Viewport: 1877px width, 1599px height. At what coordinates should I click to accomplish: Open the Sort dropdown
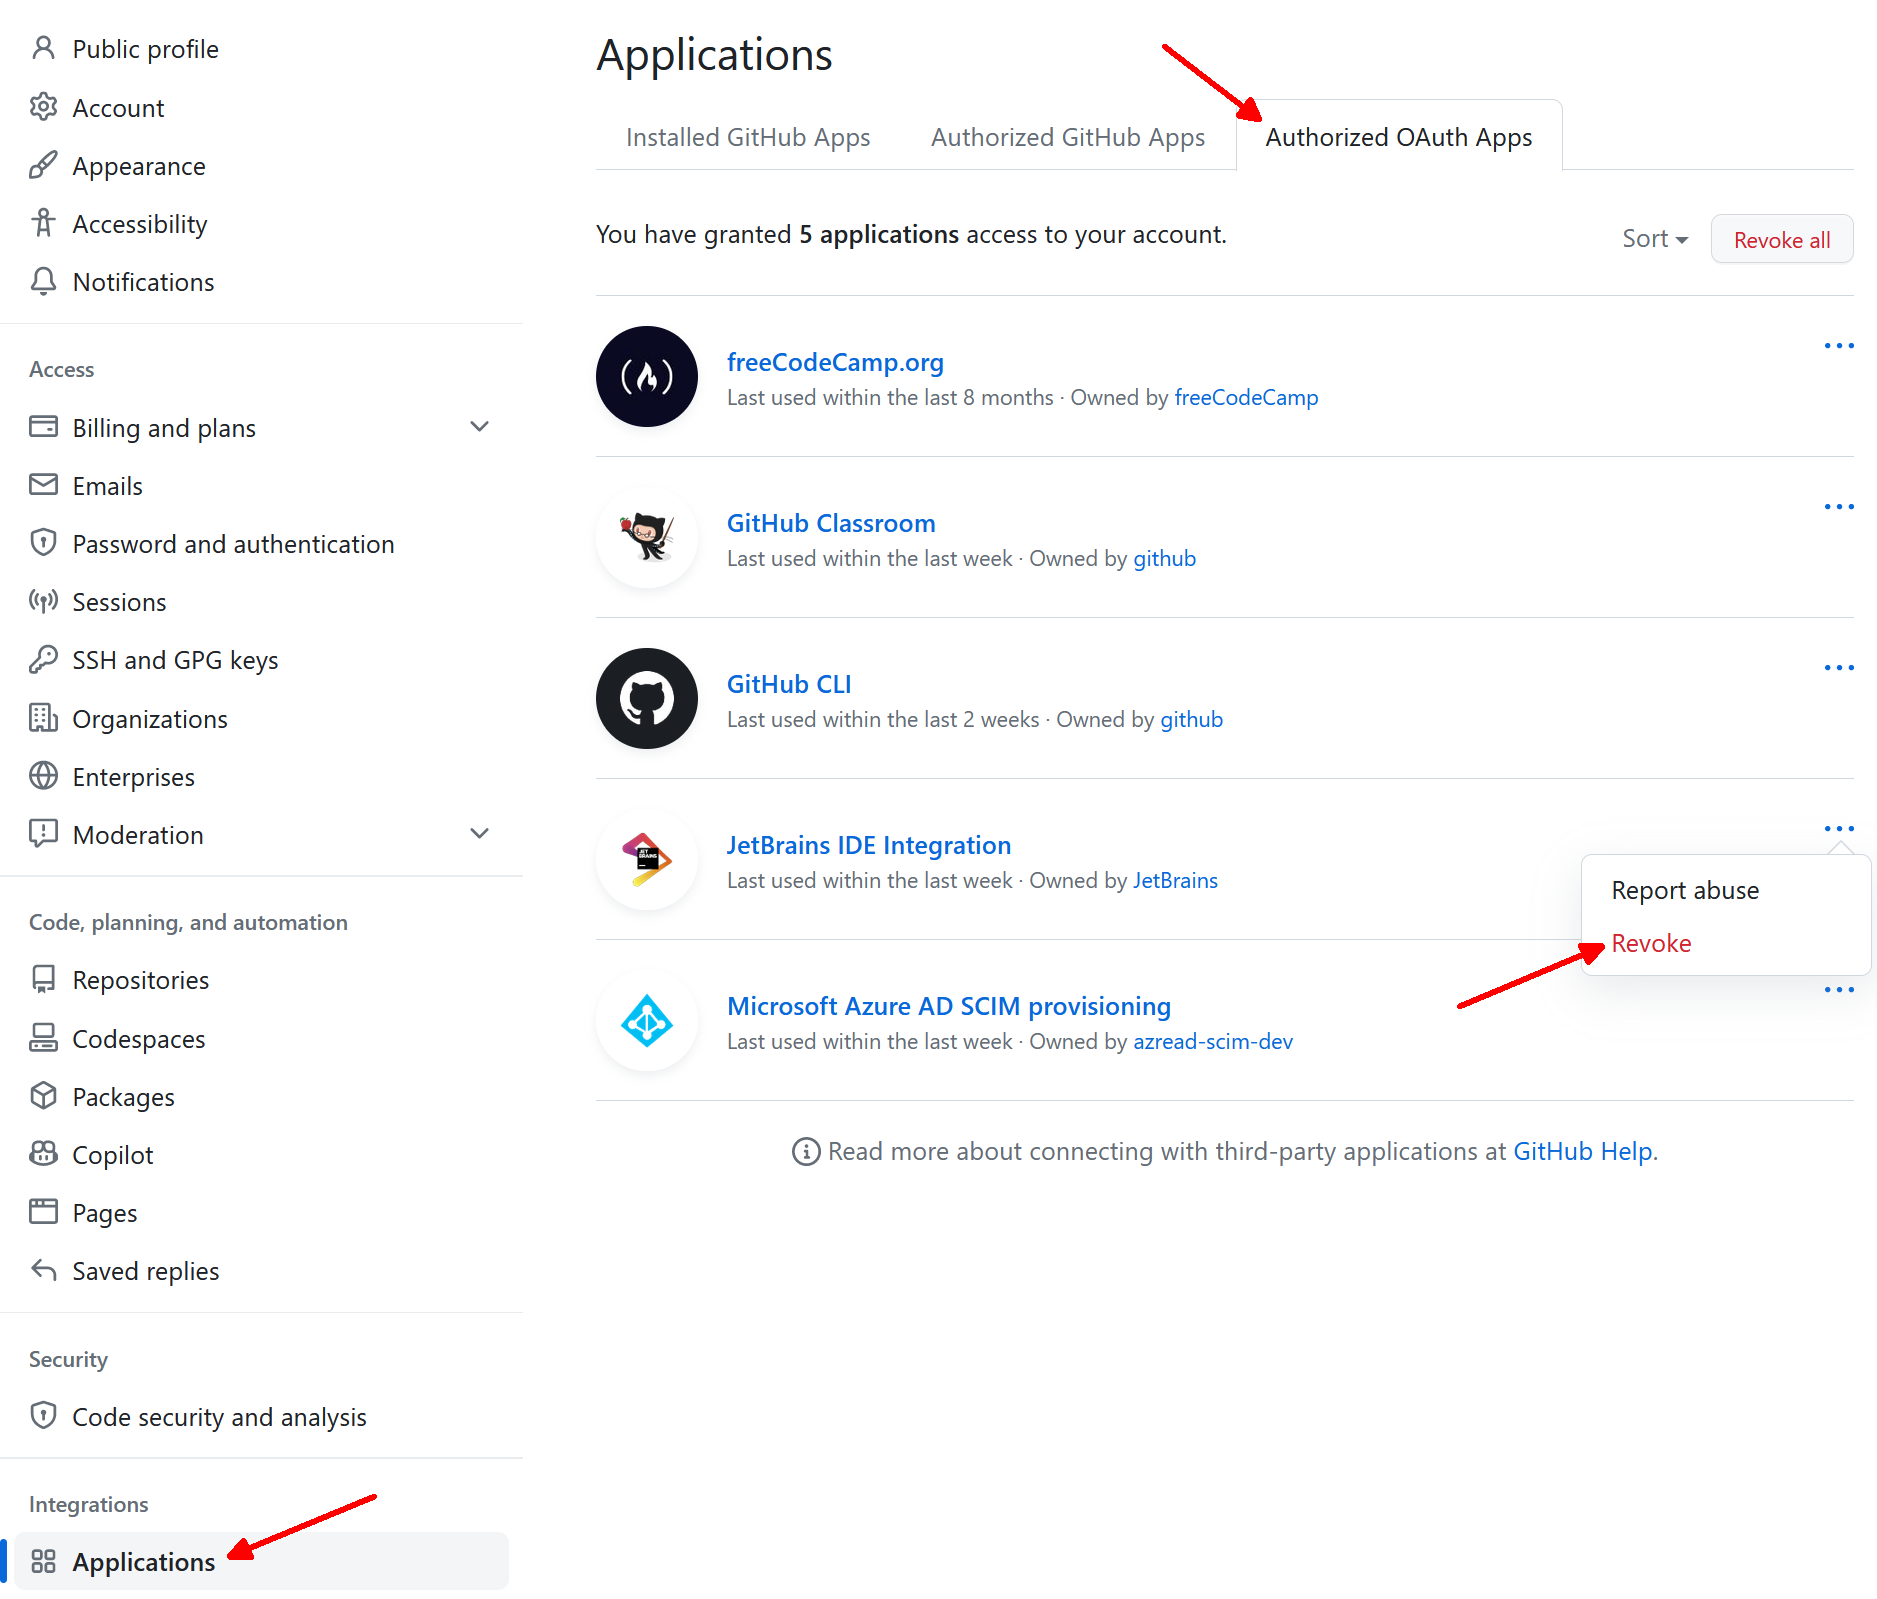1655,239
